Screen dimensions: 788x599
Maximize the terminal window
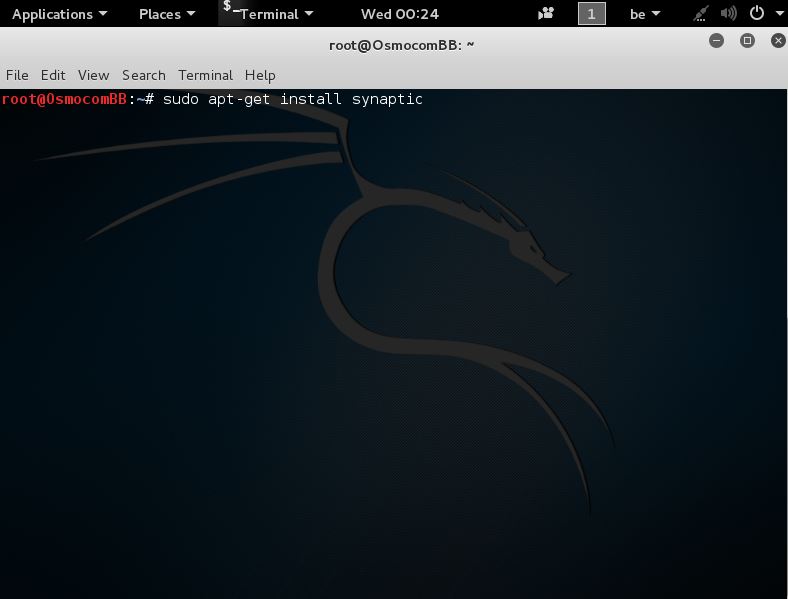tap(747, 41)
